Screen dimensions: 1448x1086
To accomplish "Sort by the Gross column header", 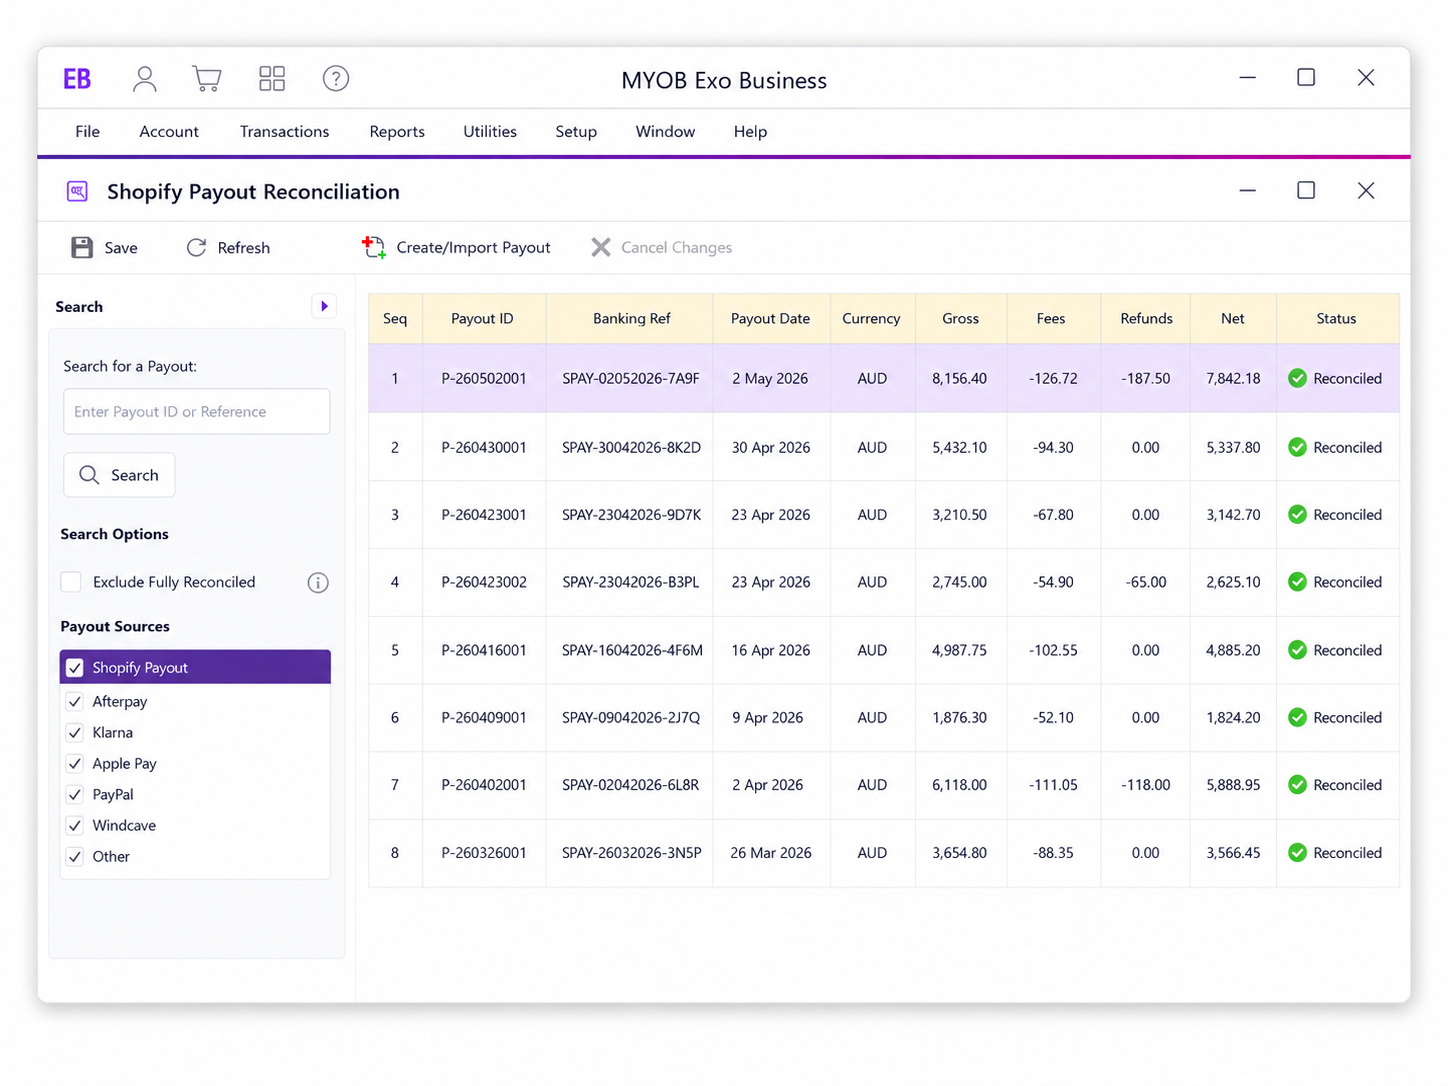I will [x=960, y=319].
